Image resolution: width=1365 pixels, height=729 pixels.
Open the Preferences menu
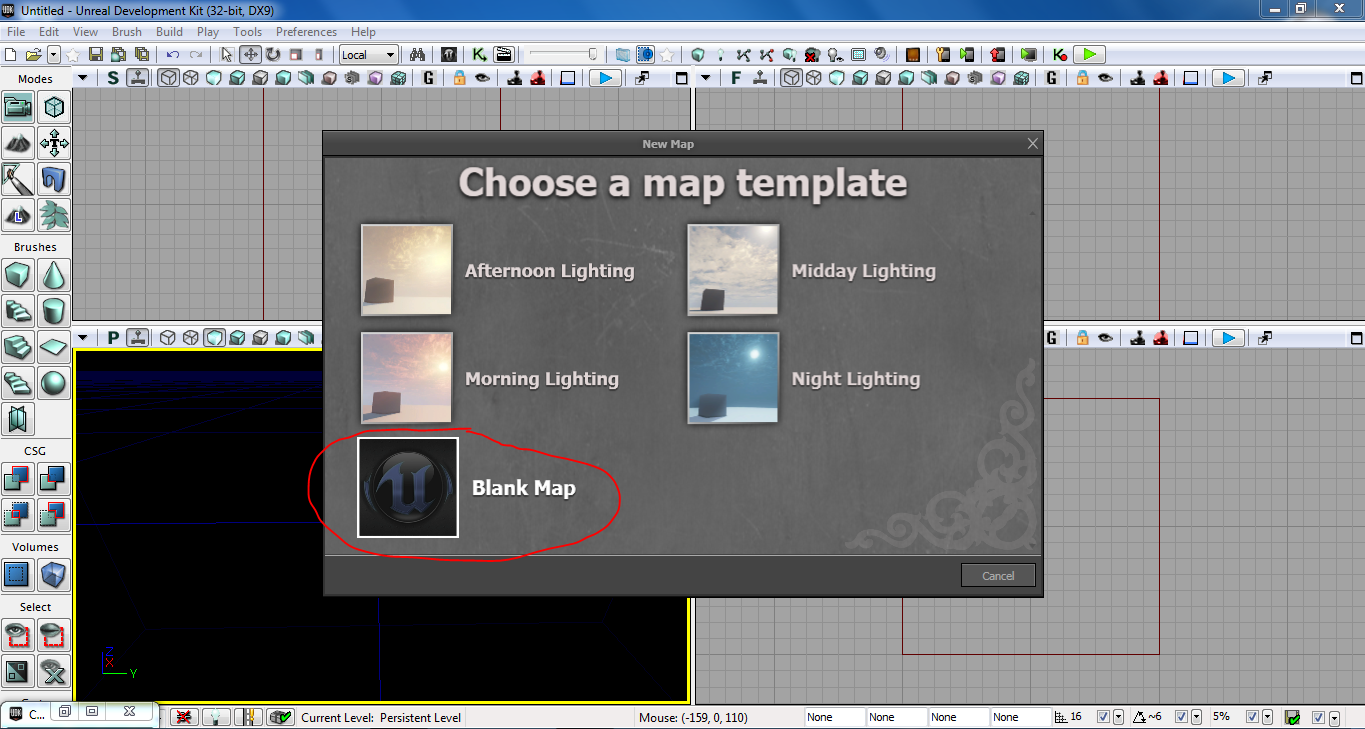(x=306, y=32)
